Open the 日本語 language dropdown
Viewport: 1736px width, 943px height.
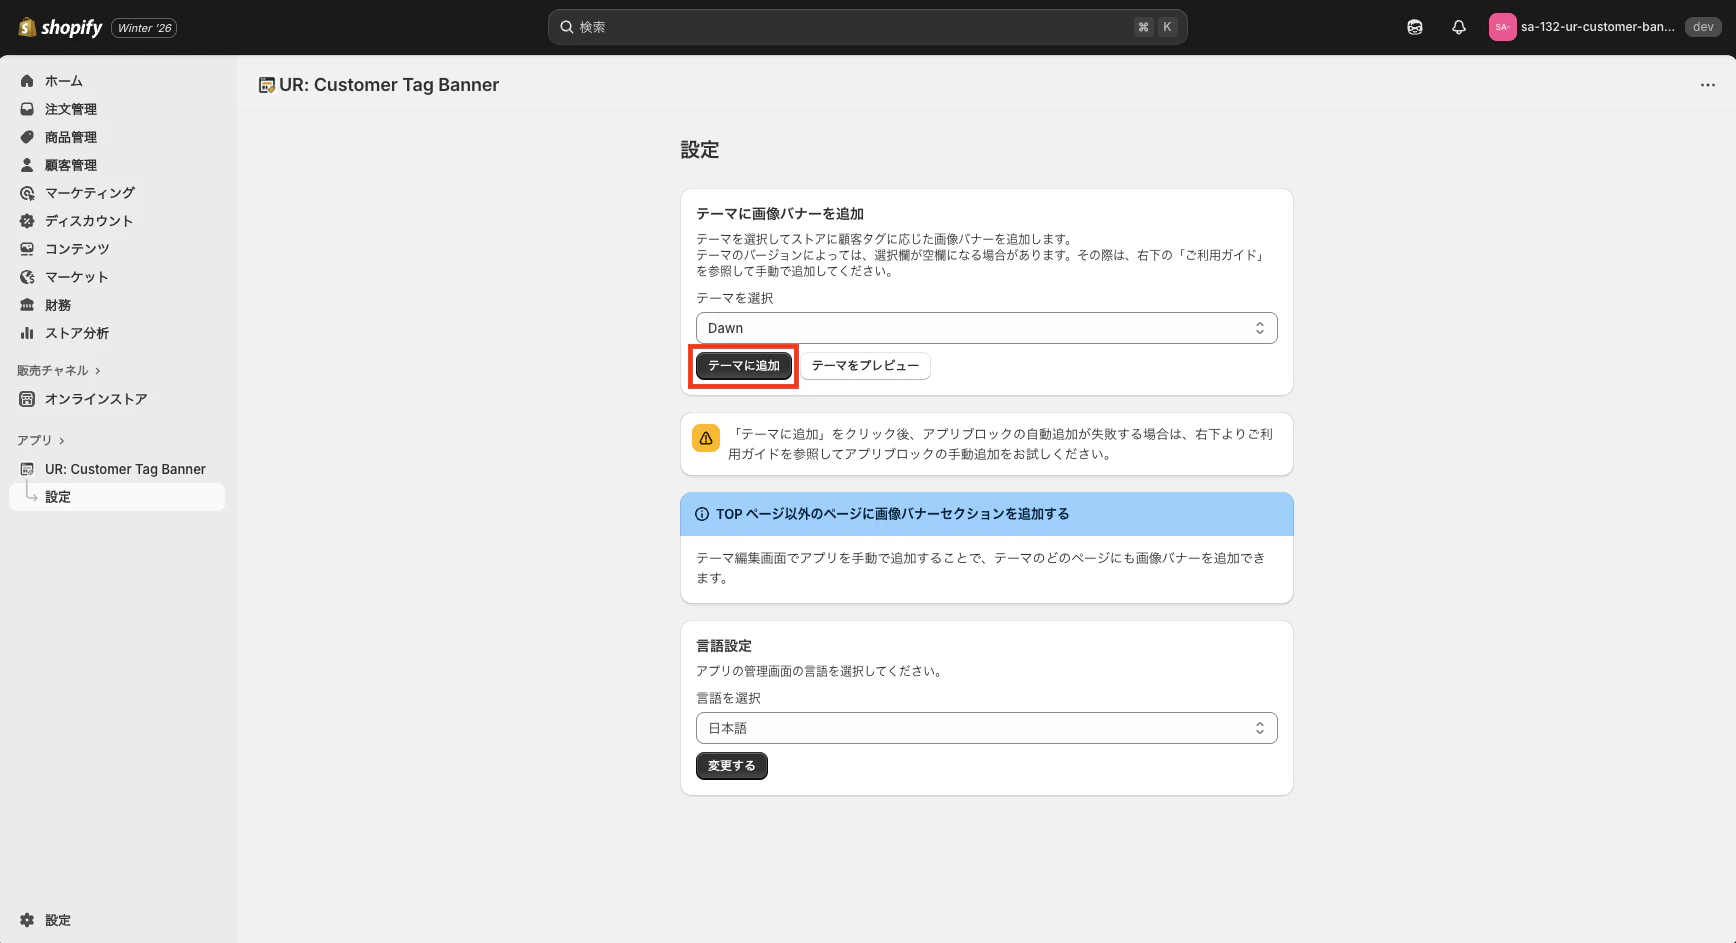[x=987, y=728]
